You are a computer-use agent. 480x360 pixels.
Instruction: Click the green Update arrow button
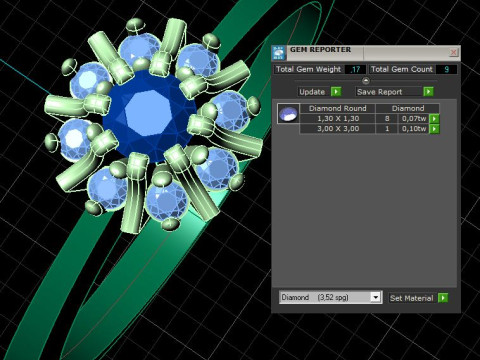336,91
